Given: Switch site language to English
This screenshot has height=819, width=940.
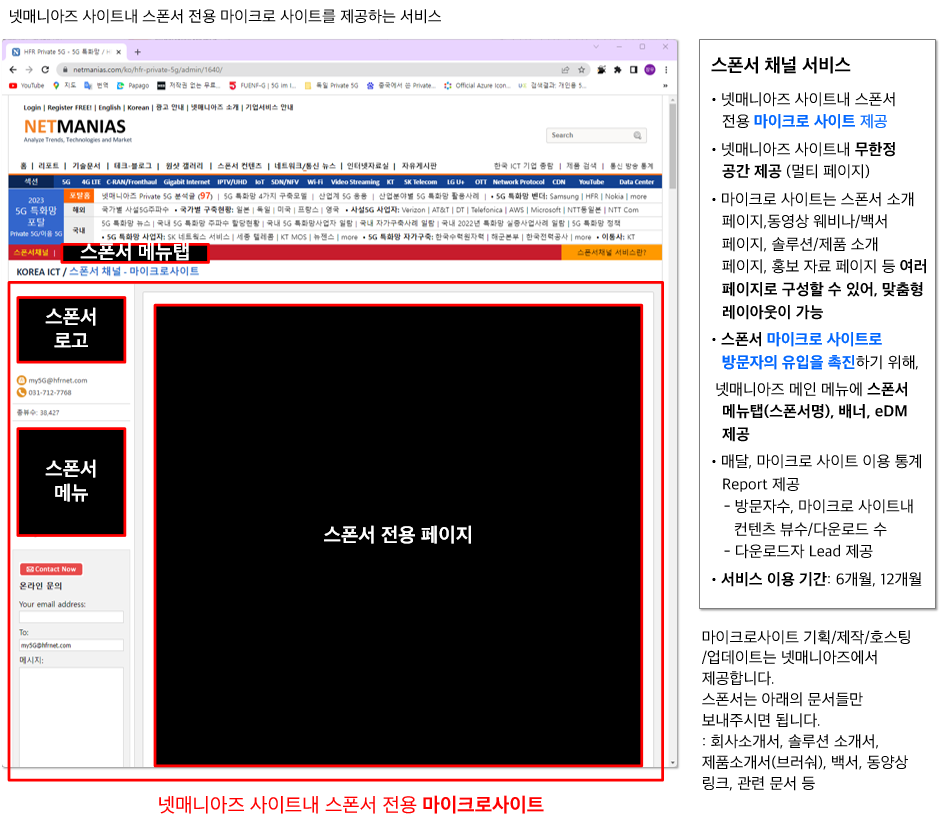Looking at the screenshot, I should click(110, 108).
